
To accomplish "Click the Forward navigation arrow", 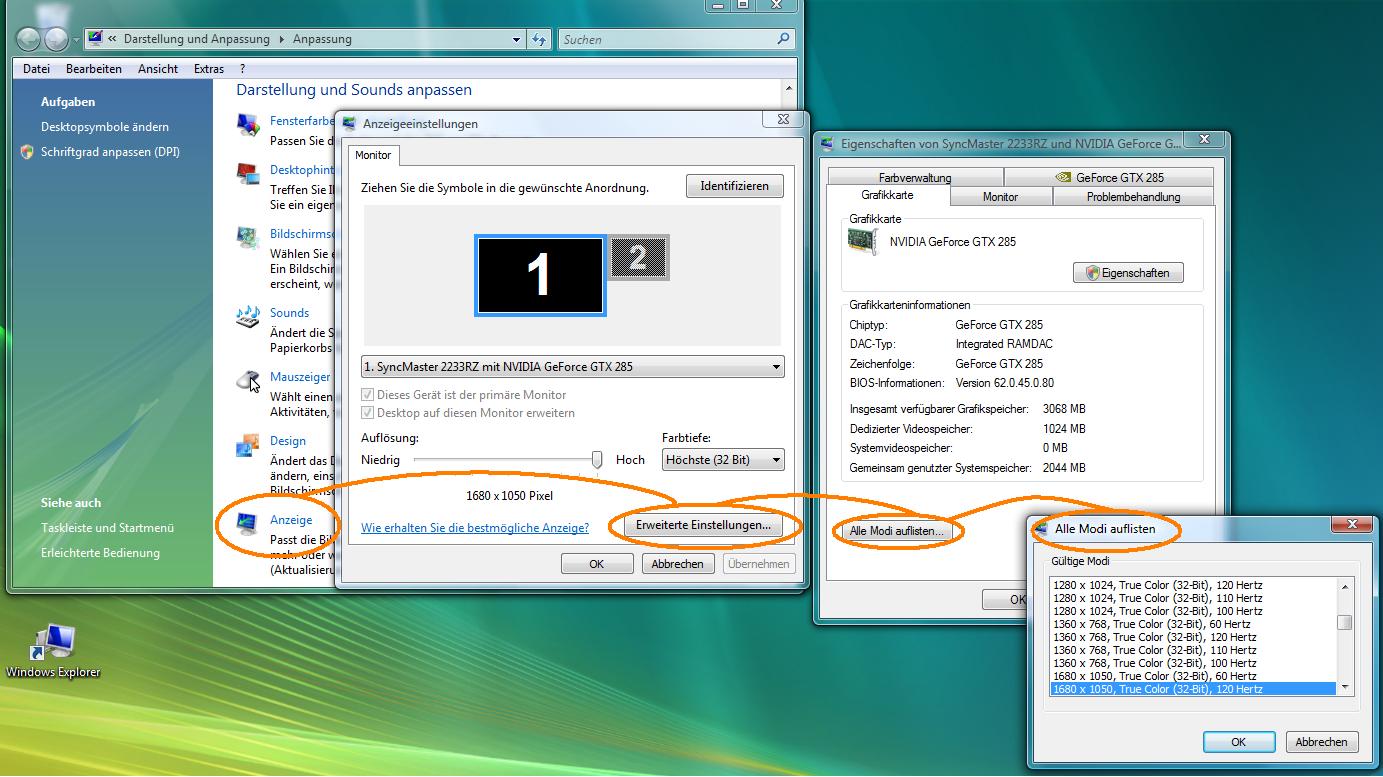I will (57, 39).
